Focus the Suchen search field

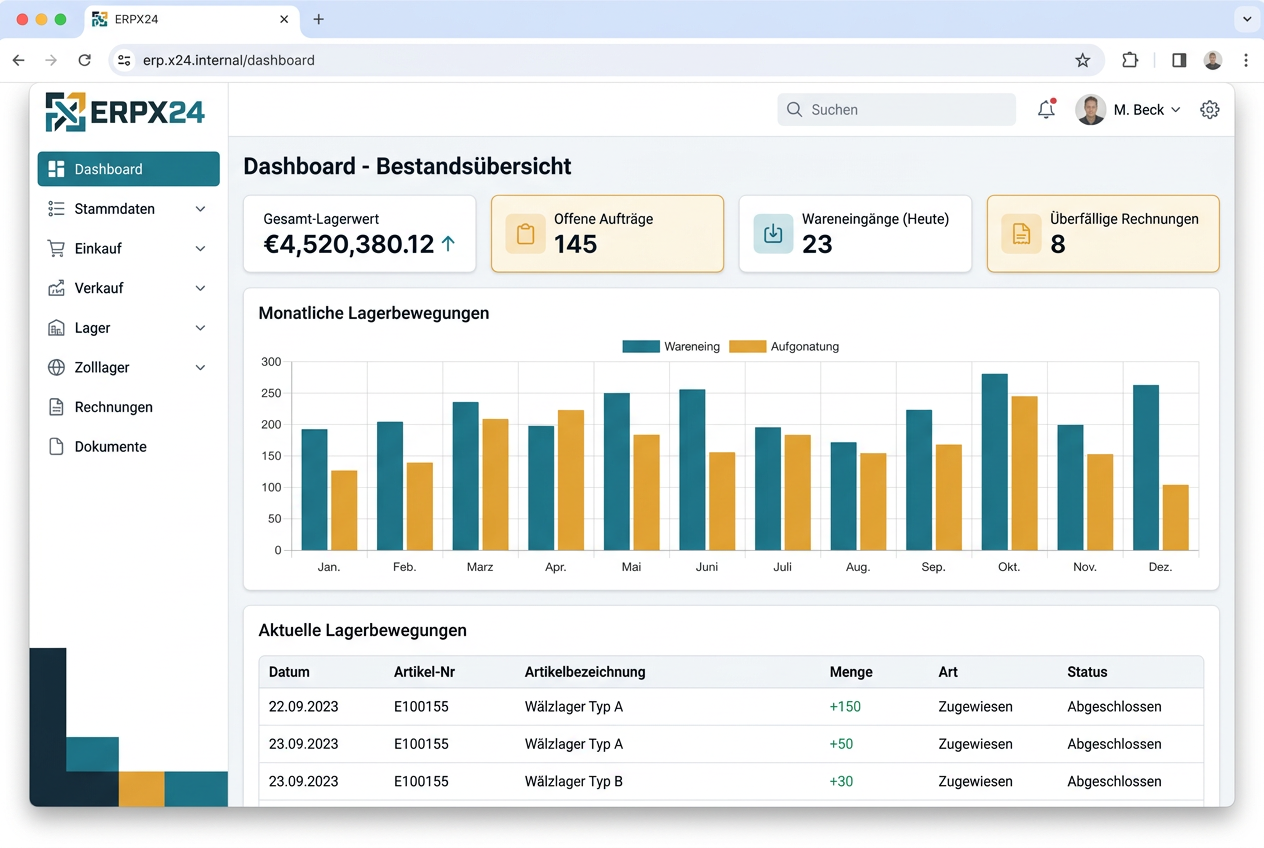pyautogui.click(x=896, y=110)
